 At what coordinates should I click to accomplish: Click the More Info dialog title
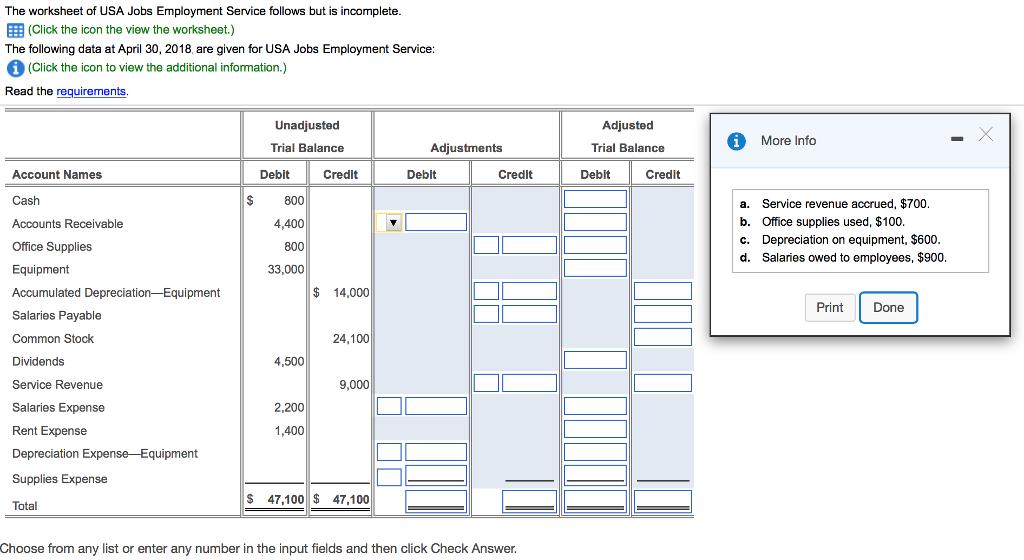(788, 141)
